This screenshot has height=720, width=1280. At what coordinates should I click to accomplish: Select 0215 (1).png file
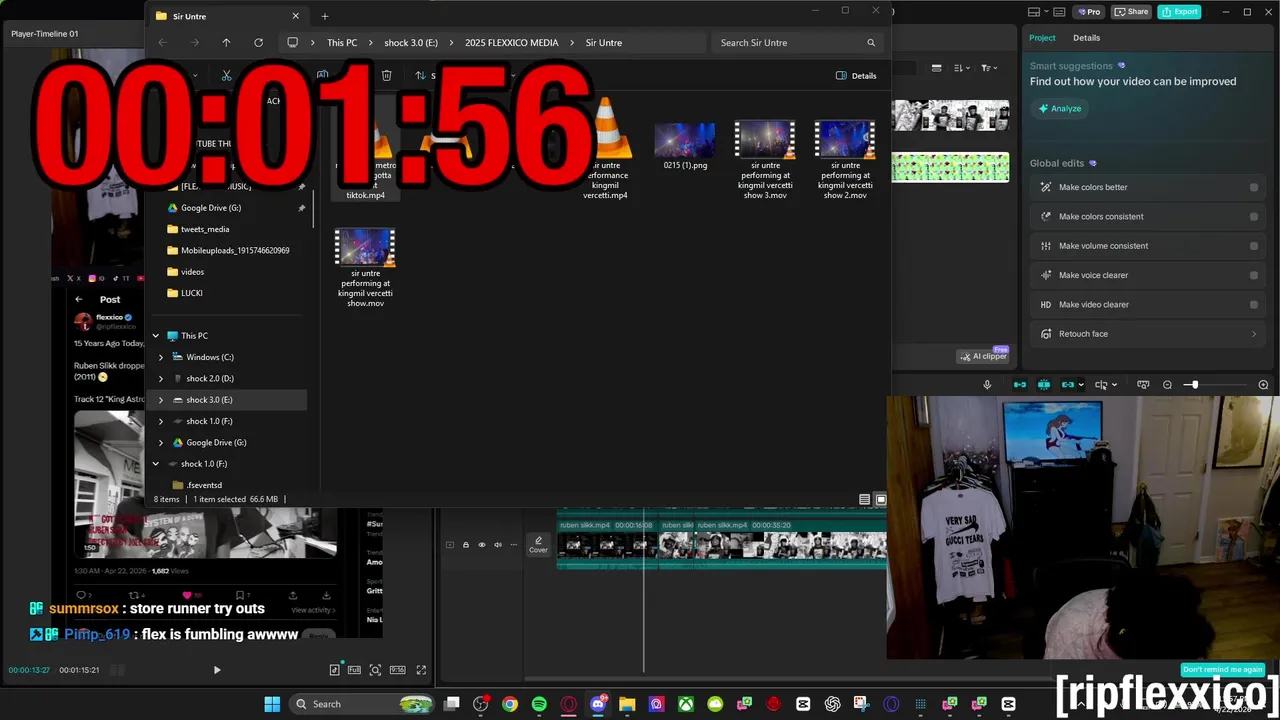click(685, 147)
